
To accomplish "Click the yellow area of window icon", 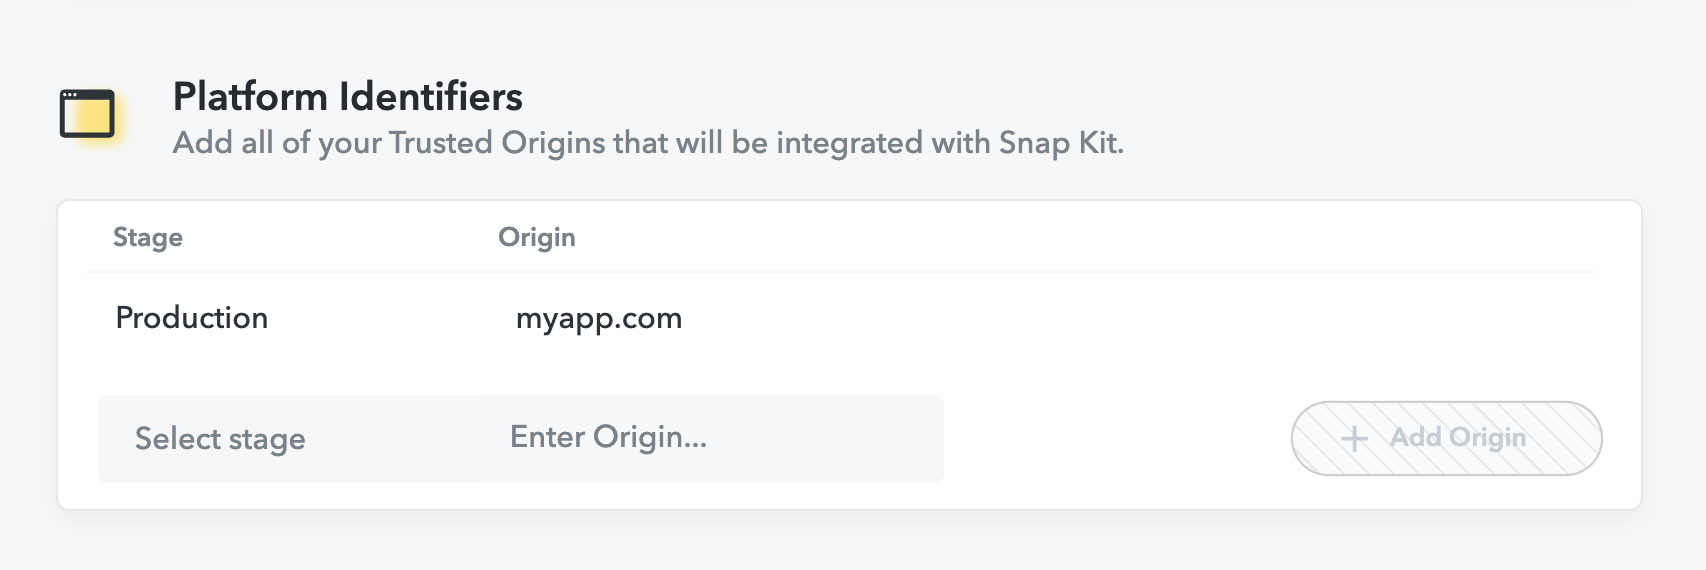I will pos(87,118).
